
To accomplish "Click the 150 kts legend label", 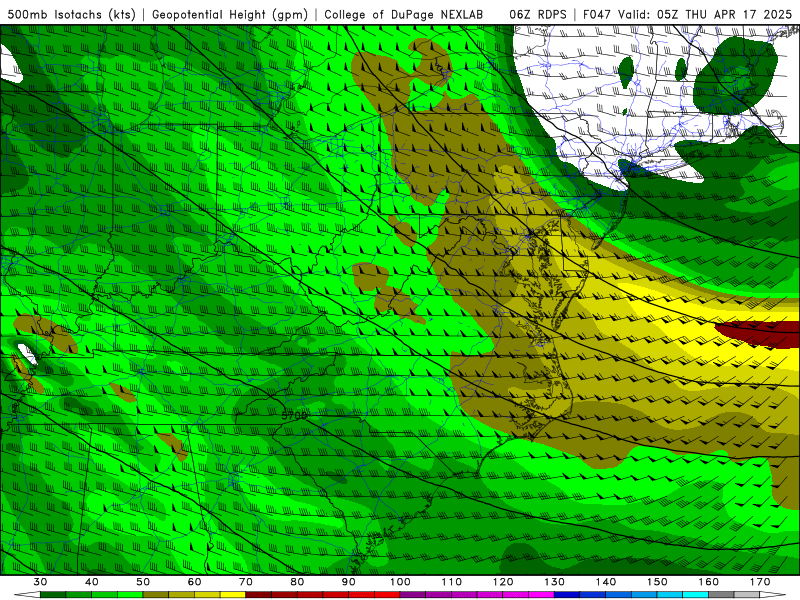I will pos(657,582).
